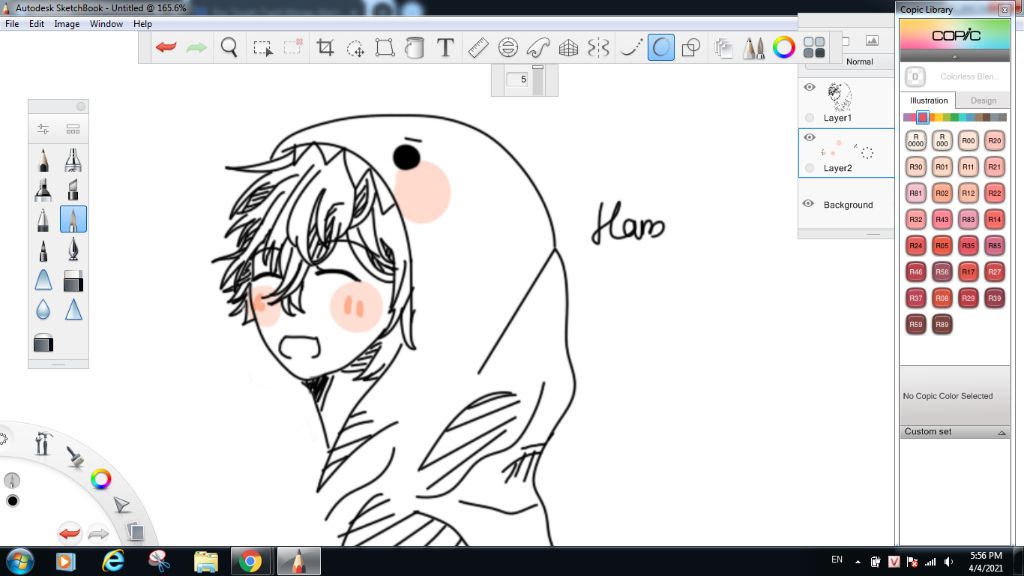
Task: Click the lagoon Redo arrow
Action: [x=99, y=533]
